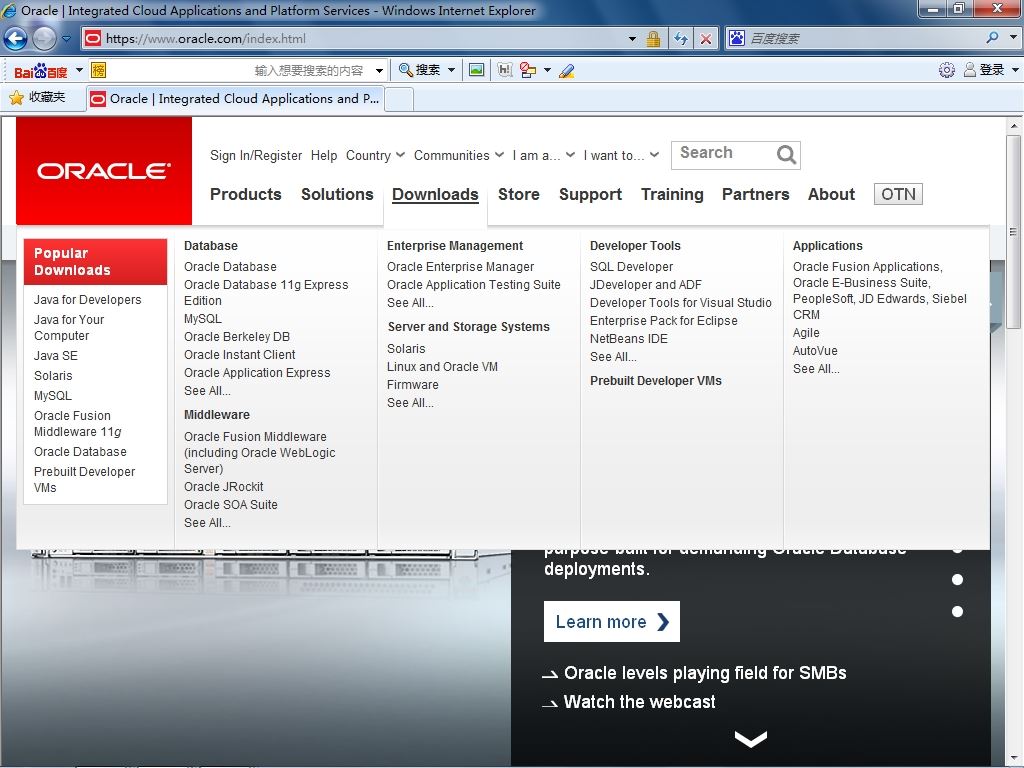Expand the address bar URL history dropdown

[x=632, y=39]
